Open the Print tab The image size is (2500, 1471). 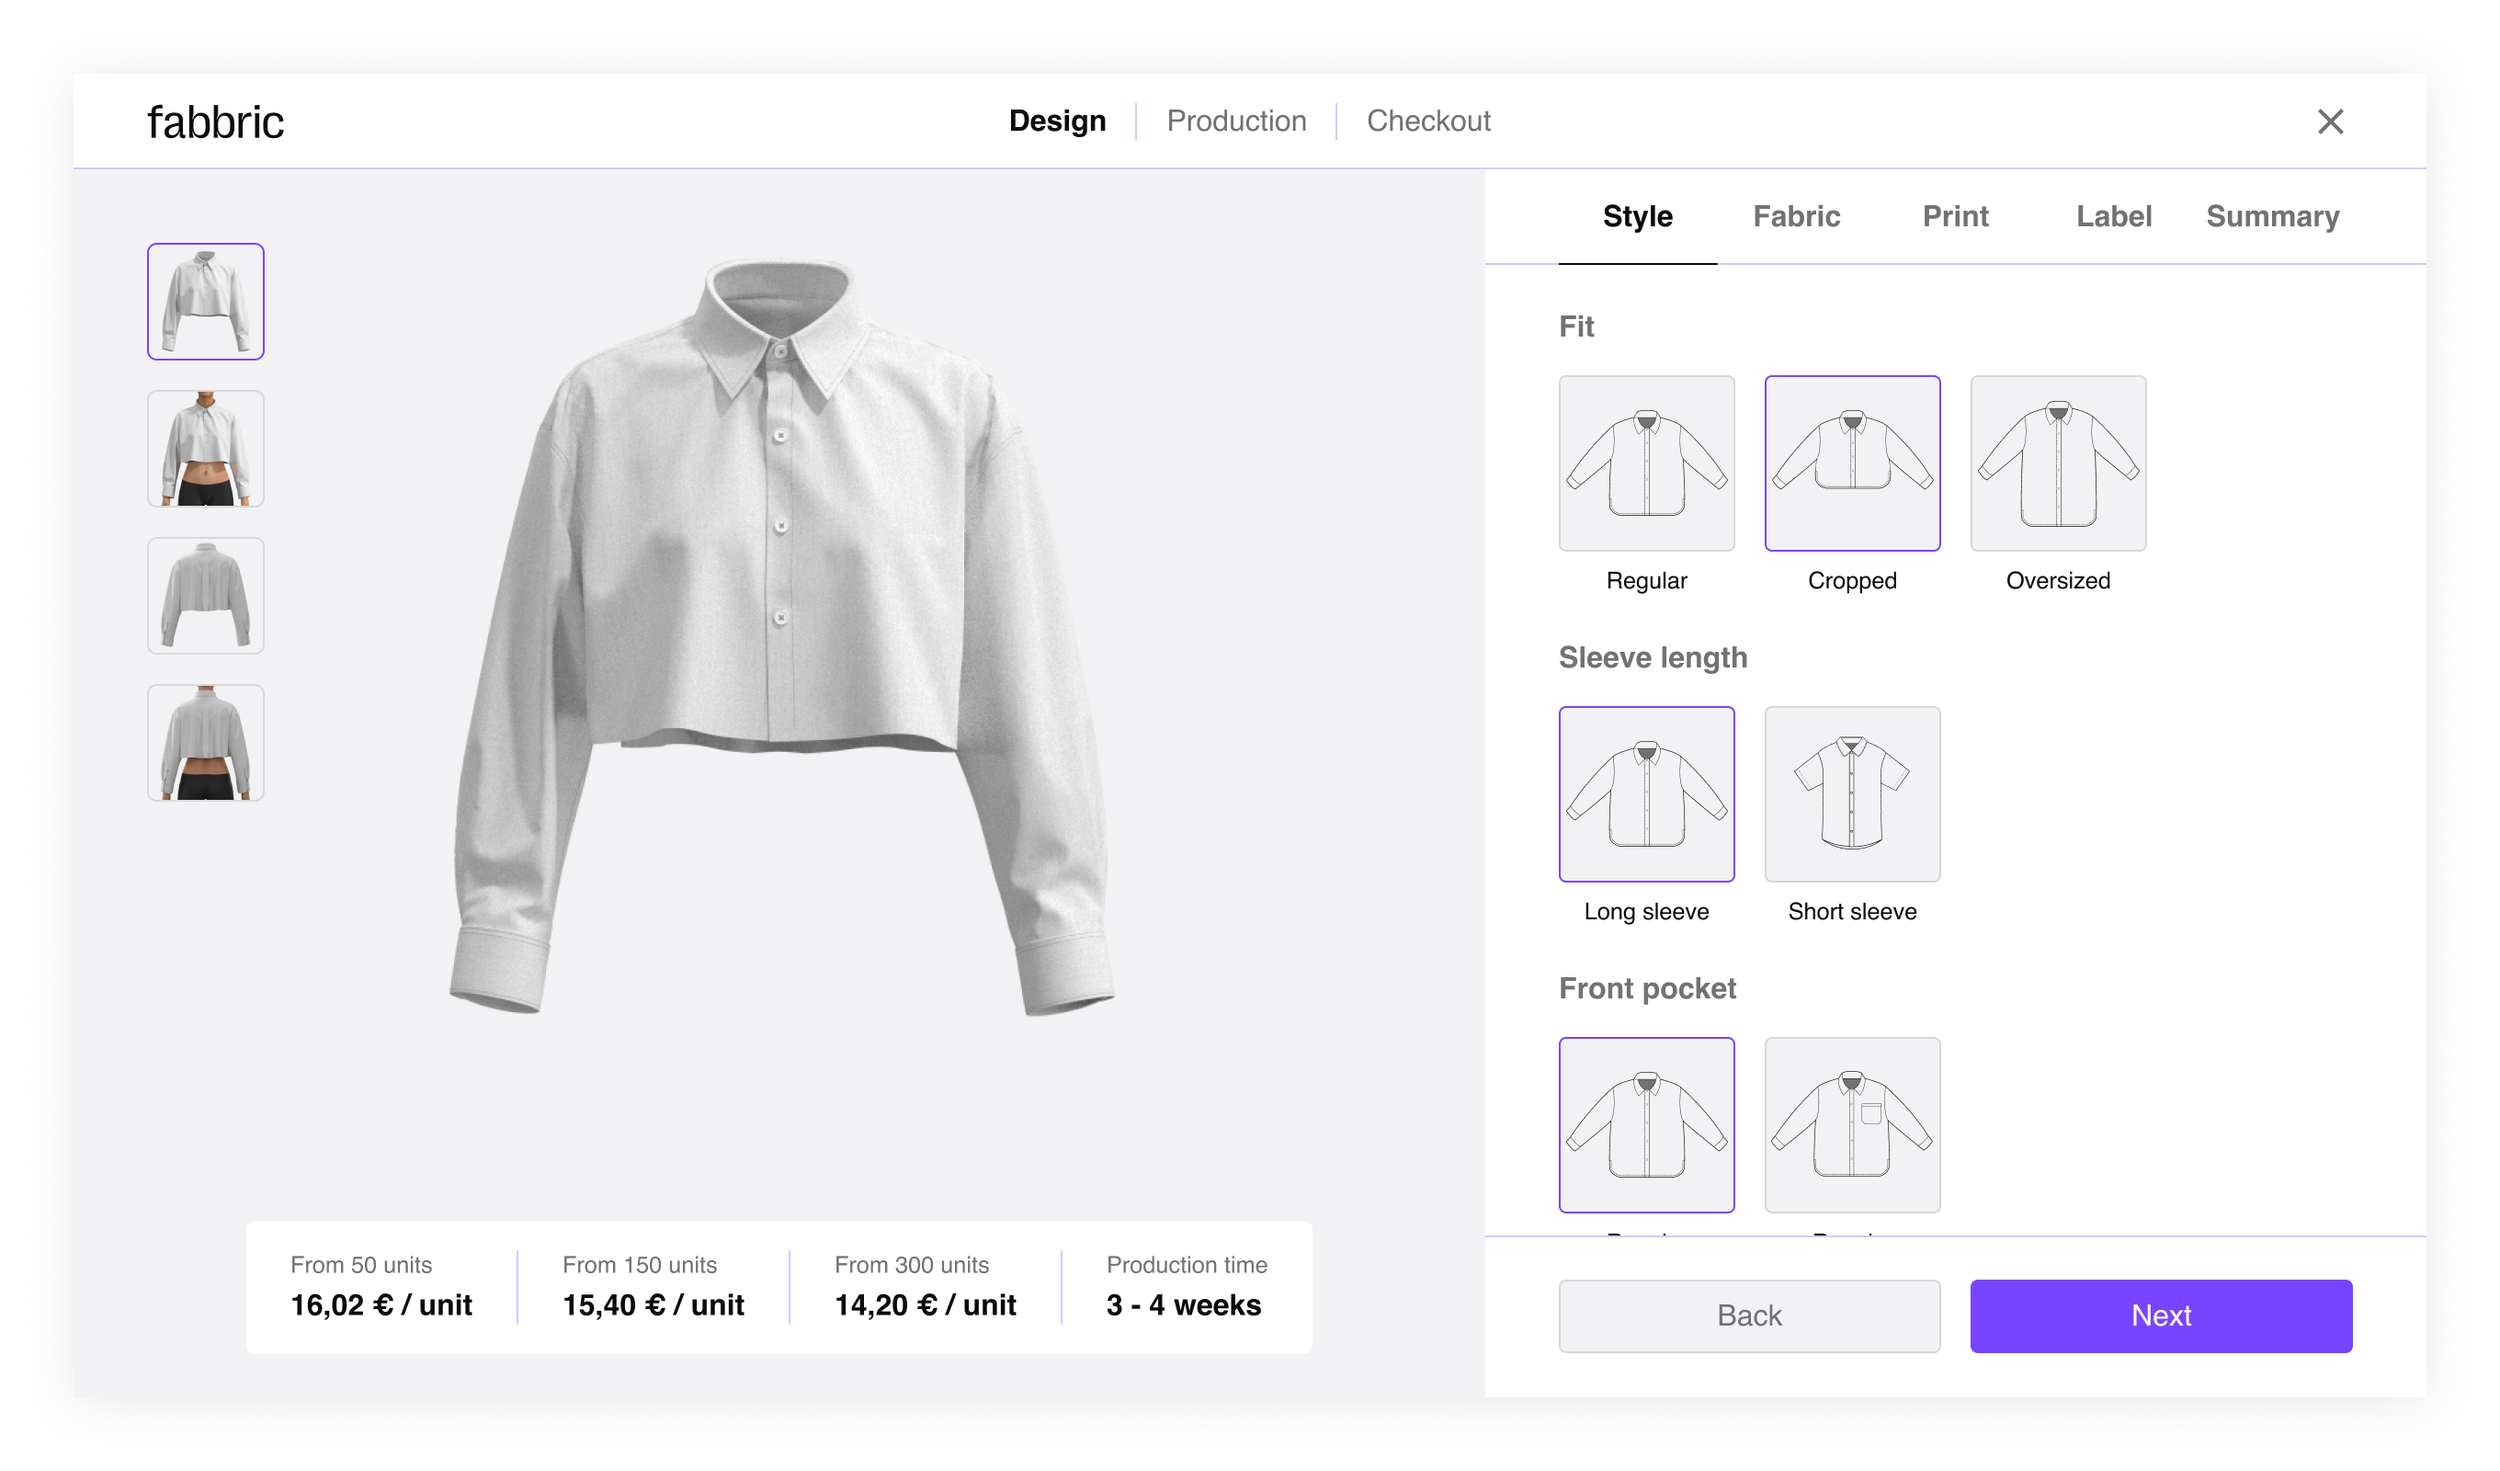(1955, 216)
